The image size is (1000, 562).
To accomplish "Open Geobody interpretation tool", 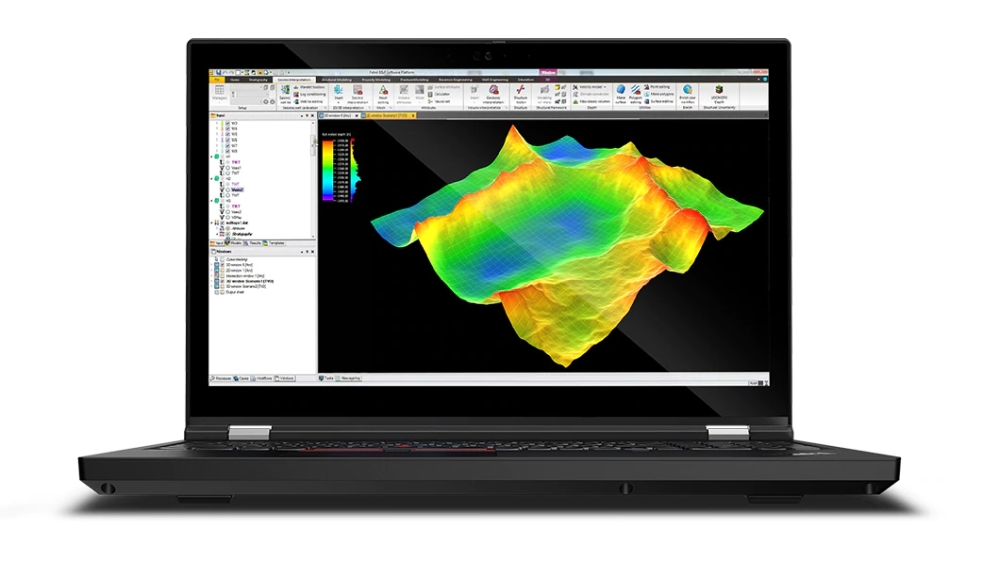I will pos(494,94).
